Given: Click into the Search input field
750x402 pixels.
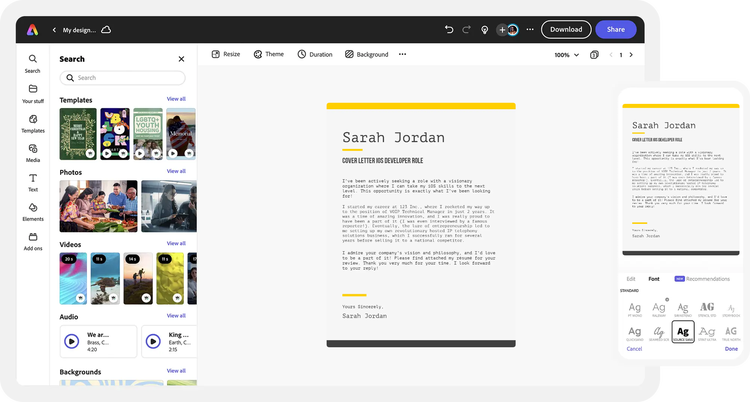Looking at the screenshot, I should pyautogui.click(x=122, y=78).
